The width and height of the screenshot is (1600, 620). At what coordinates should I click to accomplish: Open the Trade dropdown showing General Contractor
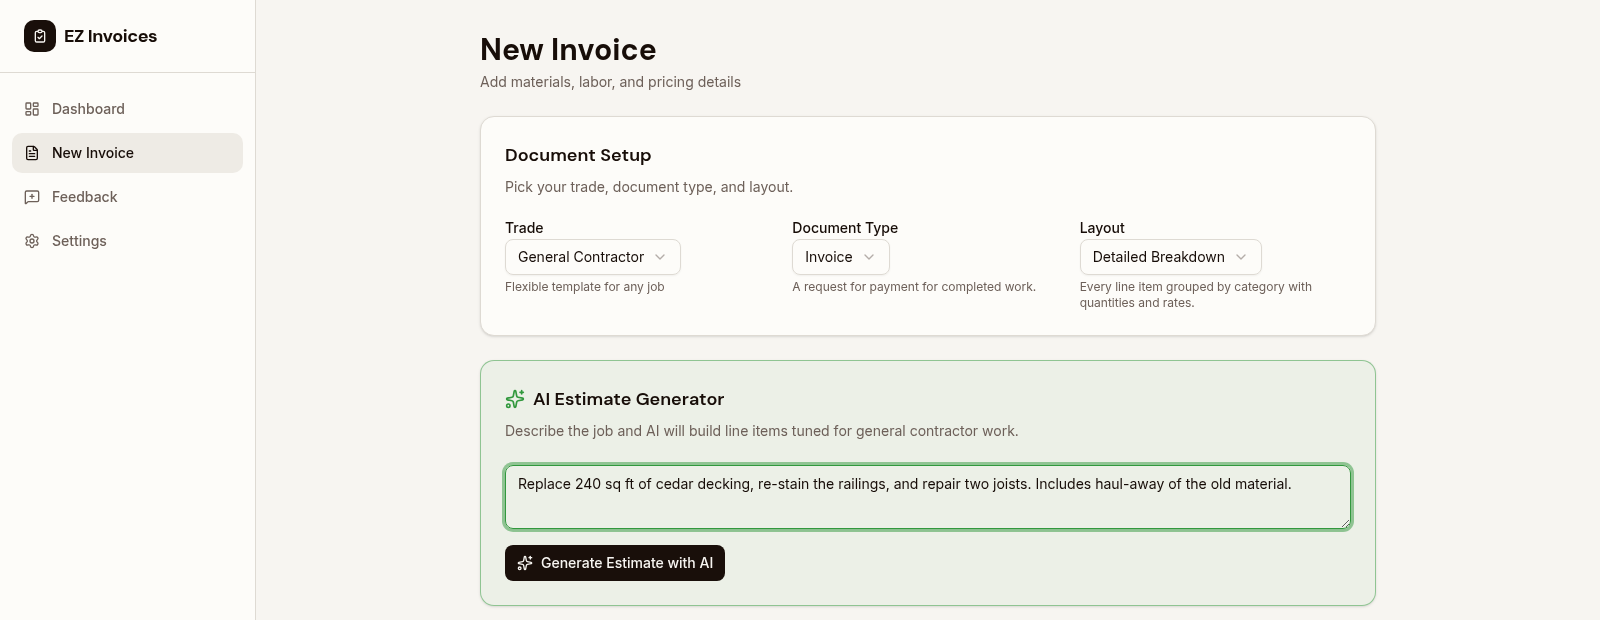593,257
